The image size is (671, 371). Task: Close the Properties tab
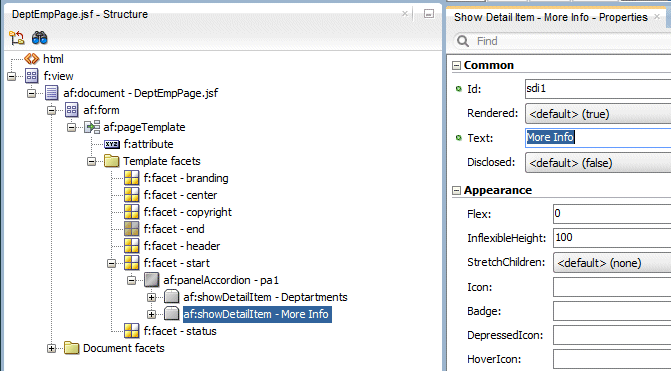(657, 17)
